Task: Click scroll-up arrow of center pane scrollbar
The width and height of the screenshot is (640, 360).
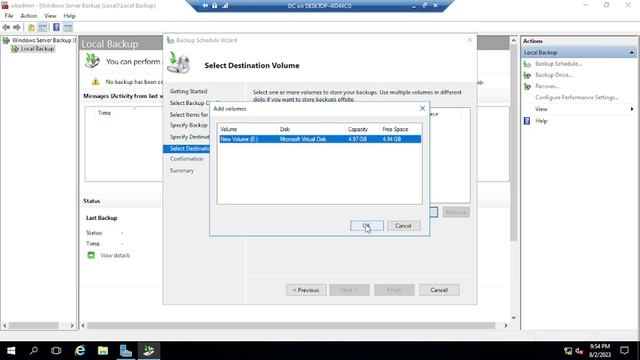Action: pos(513,40)
